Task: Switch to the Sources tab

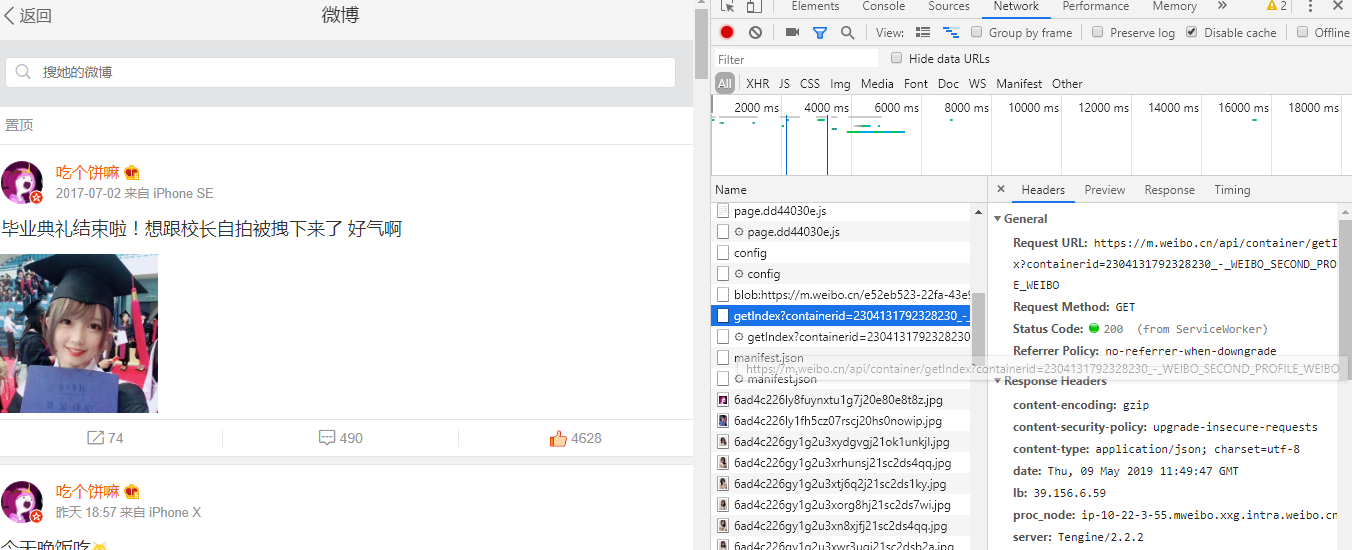Action: tap(949, 6)
